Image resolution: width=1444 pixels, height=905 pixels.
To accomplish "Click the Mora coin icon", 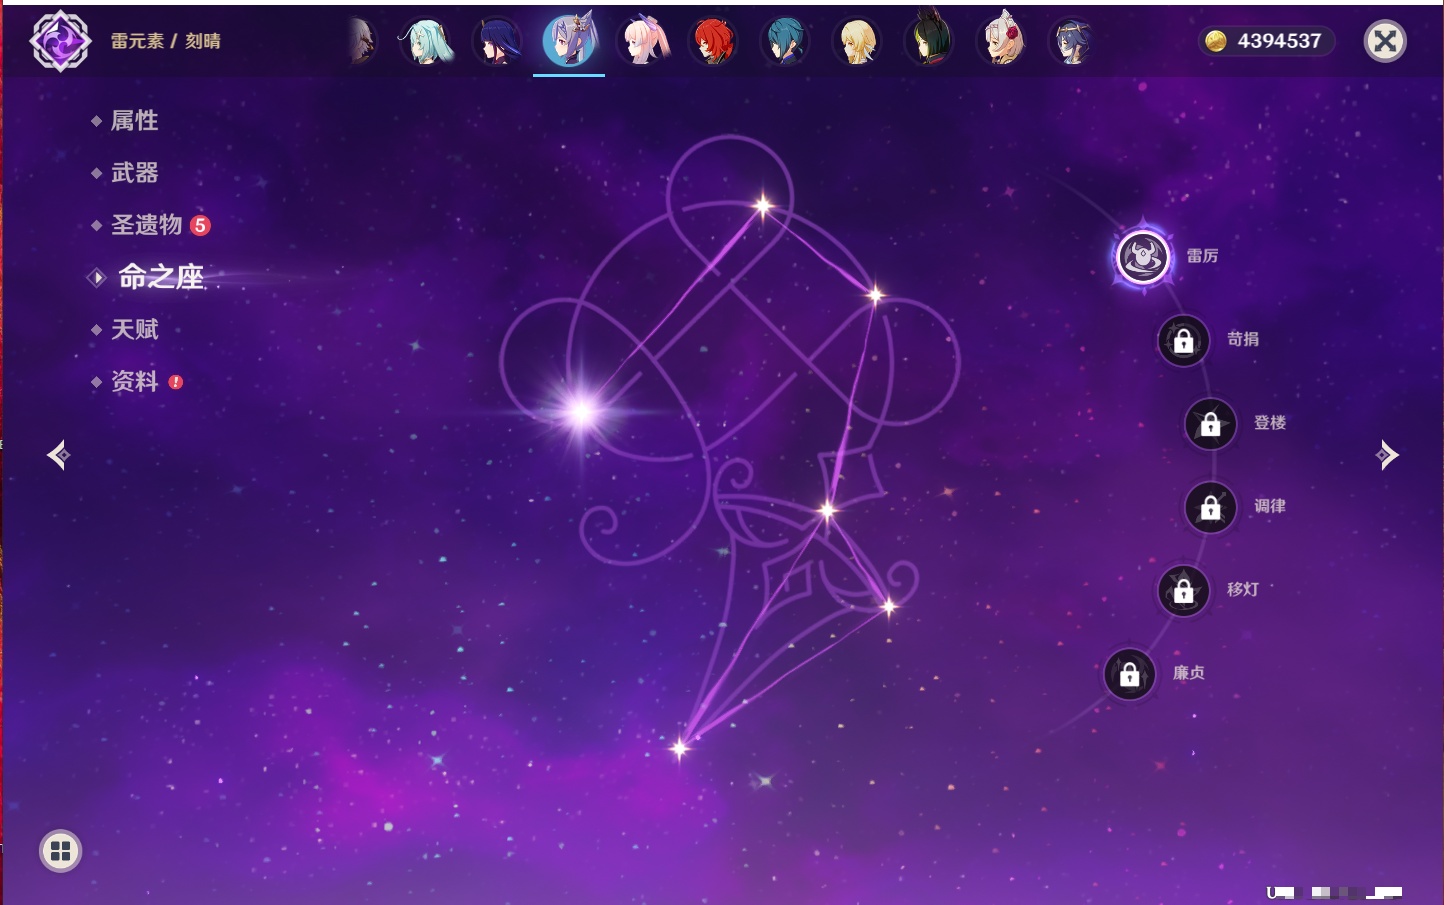I will pos(1216,41).
